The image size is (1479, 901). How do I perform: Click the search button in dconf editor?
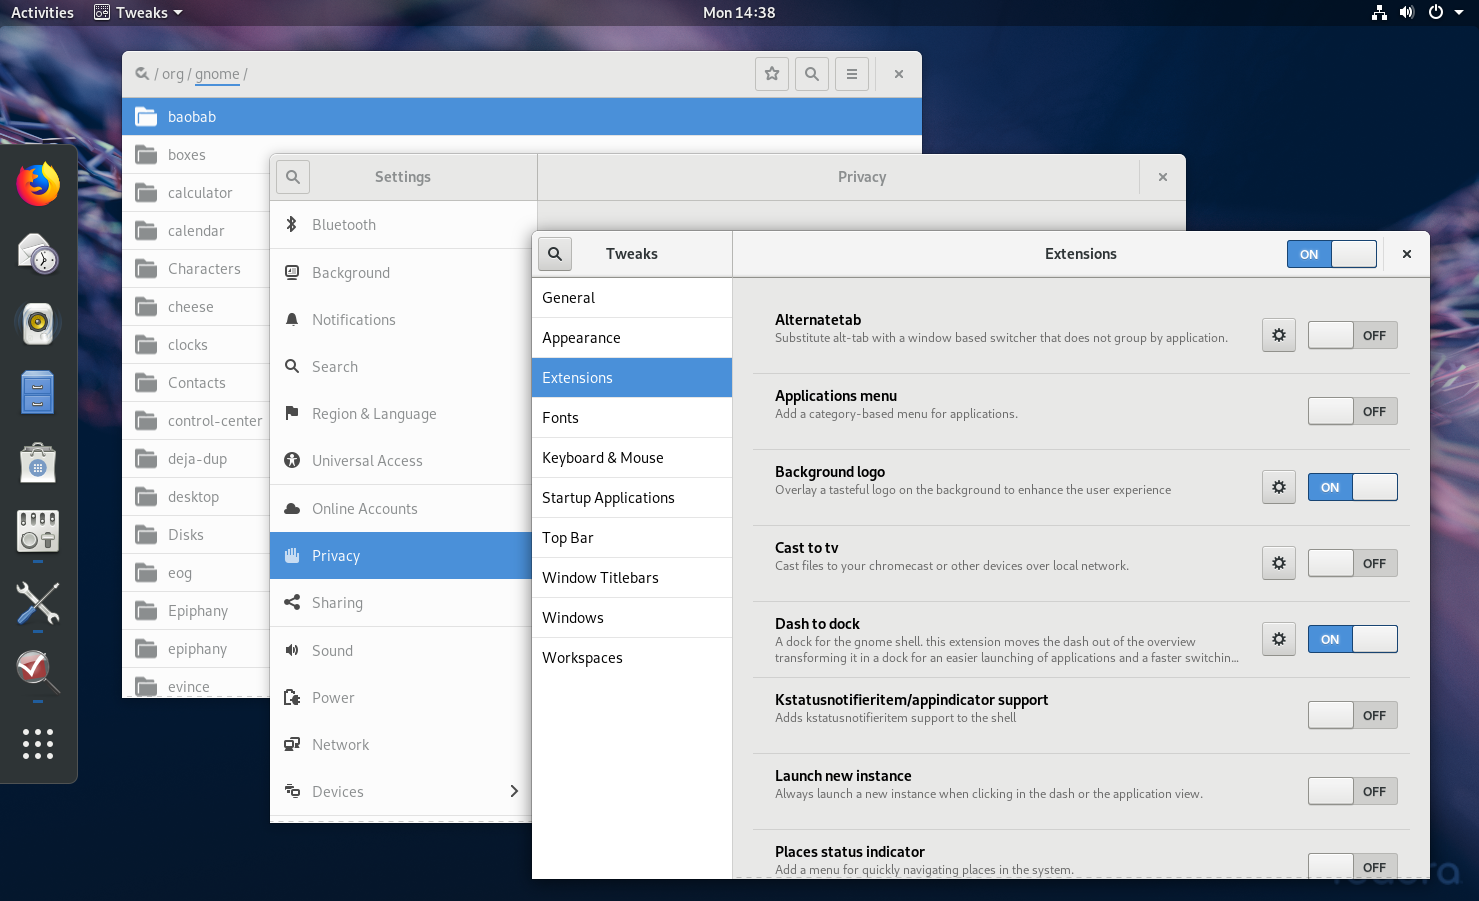[812, 74]
